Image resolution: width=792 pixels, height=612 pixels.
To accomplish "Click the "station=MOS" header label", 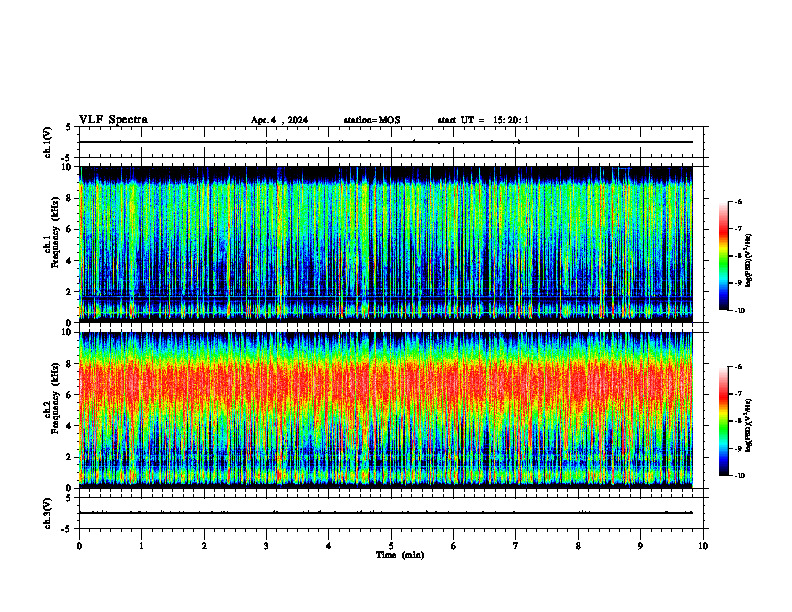I will click(x=372, y=120).
